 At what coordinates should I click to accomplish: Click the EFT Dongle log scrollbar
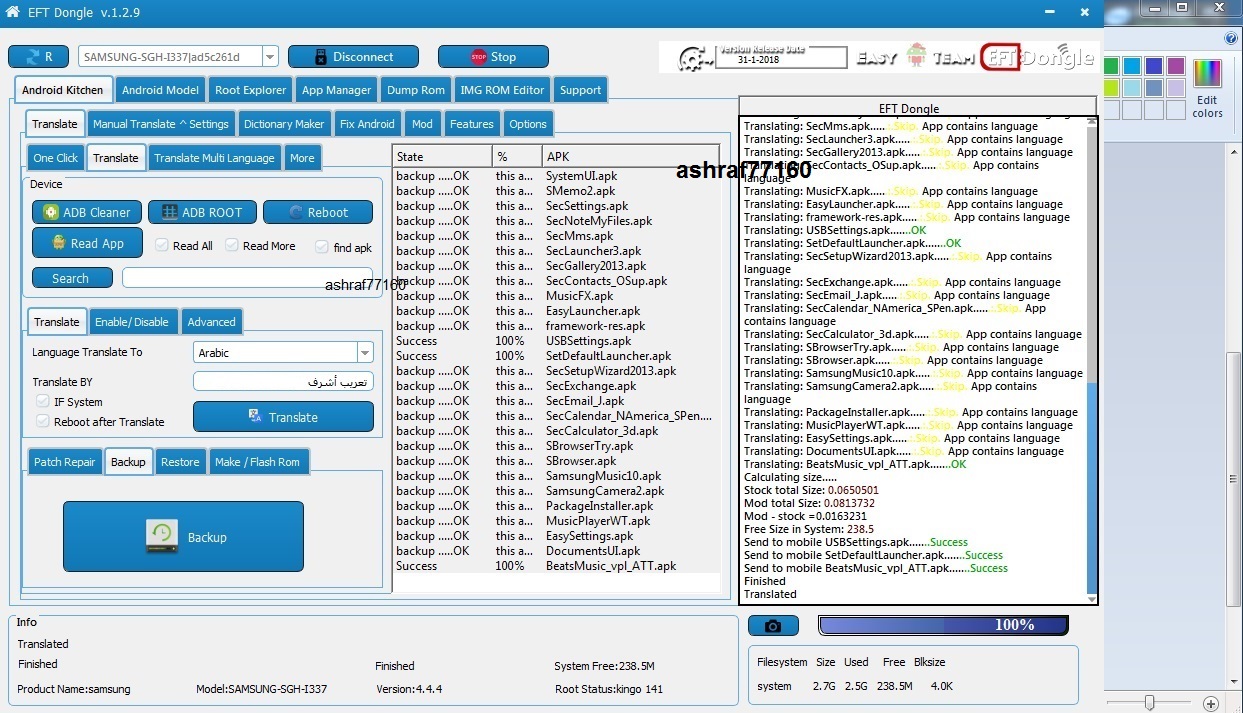tap(1092, 361)
